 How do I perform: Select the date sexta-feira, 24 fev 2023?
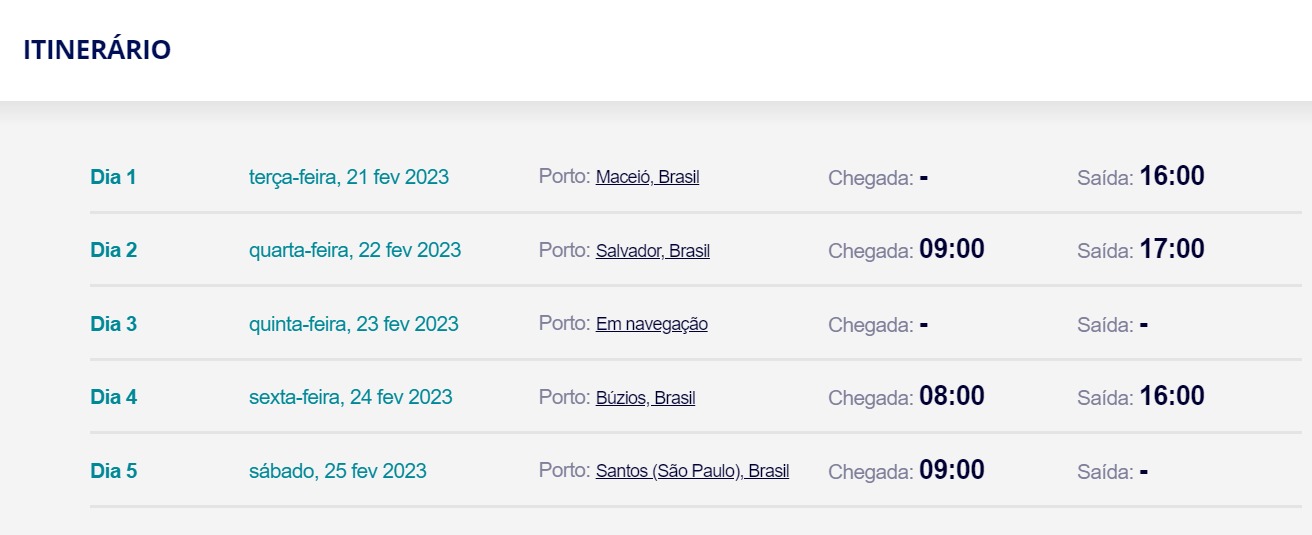(350, 397)
